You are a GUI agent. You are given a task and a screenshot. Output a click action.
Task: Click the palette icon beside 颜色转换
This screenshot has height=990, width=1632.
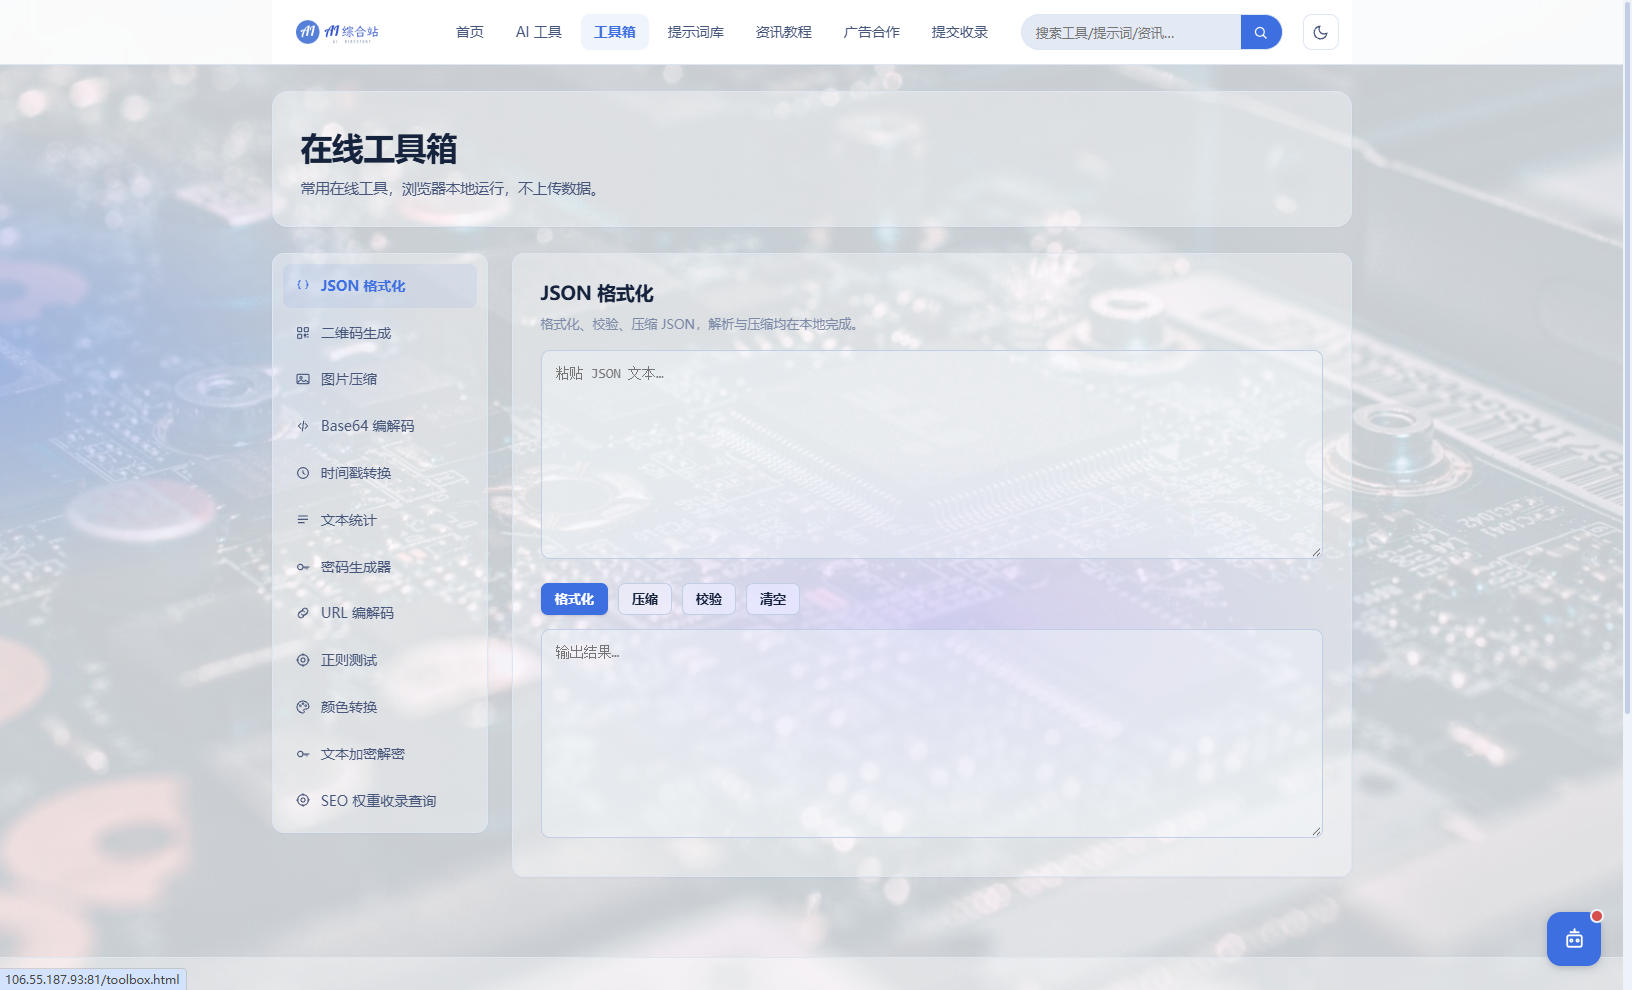tap(303, 707)
